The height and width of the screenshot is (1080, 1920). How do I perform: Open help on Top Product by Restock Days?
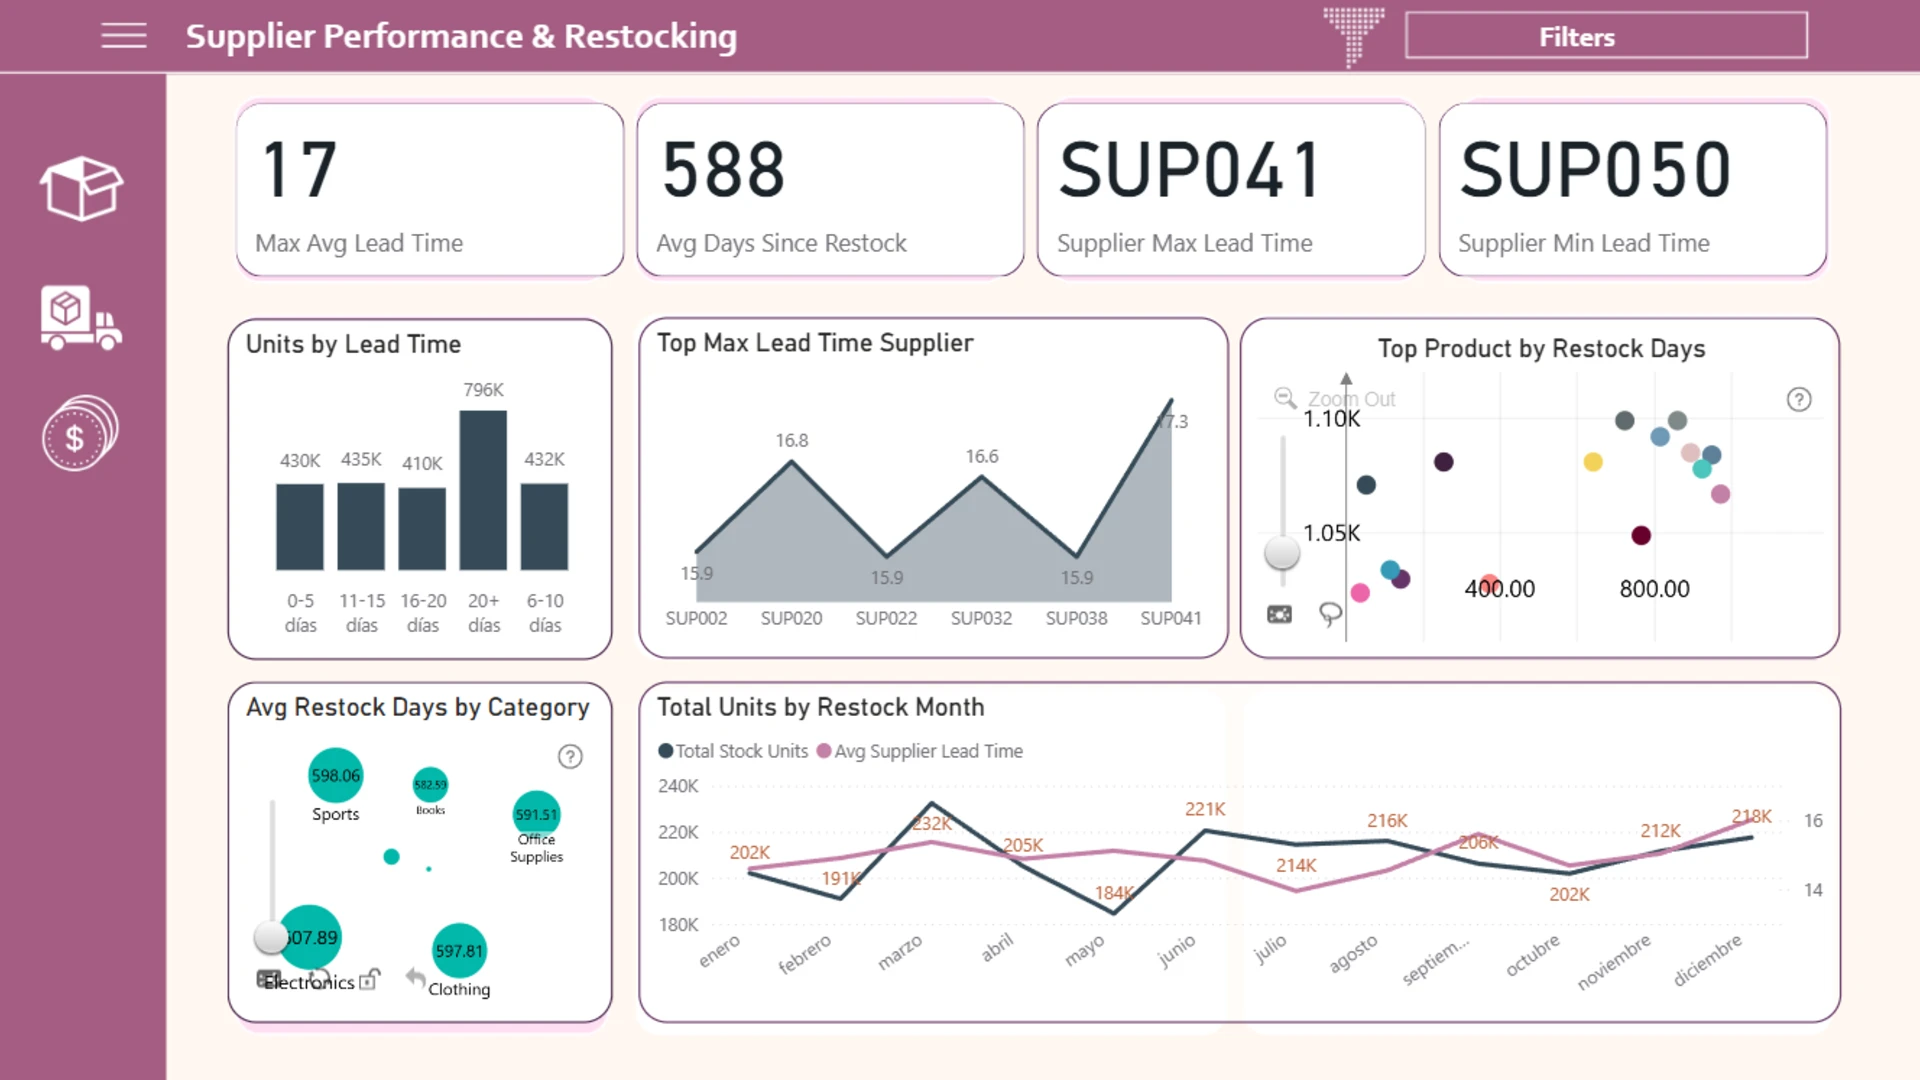coord(1799,400)
